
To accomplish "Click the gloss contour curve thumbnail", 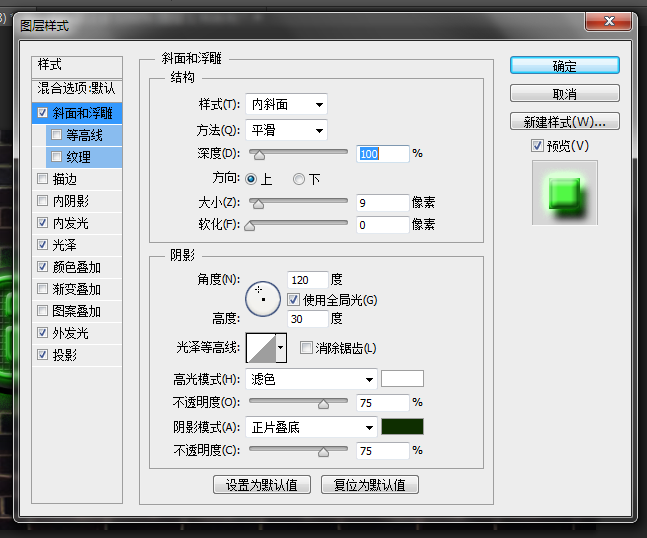I will 260,348.
